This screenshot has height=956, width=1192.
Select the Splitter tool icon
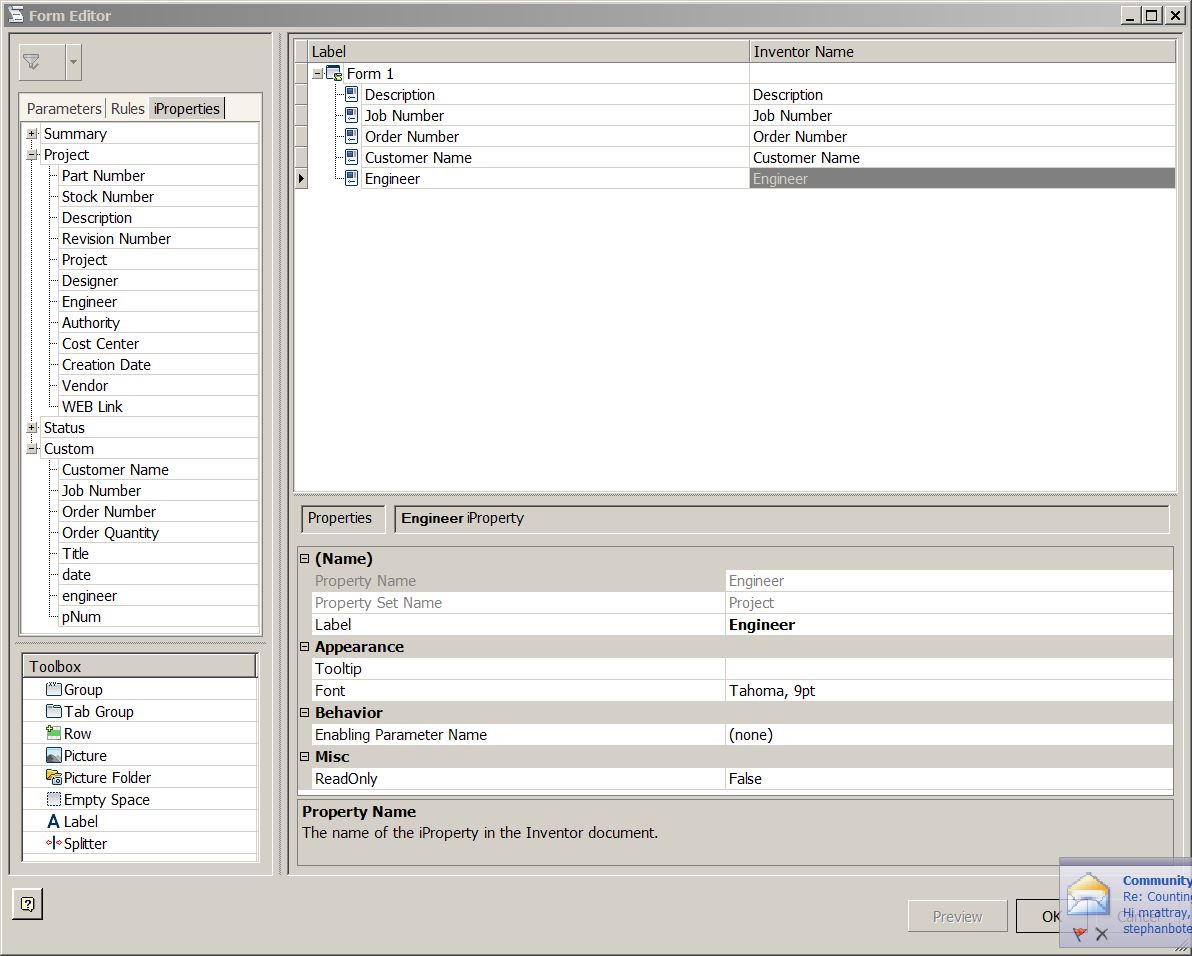pos(53,844)
